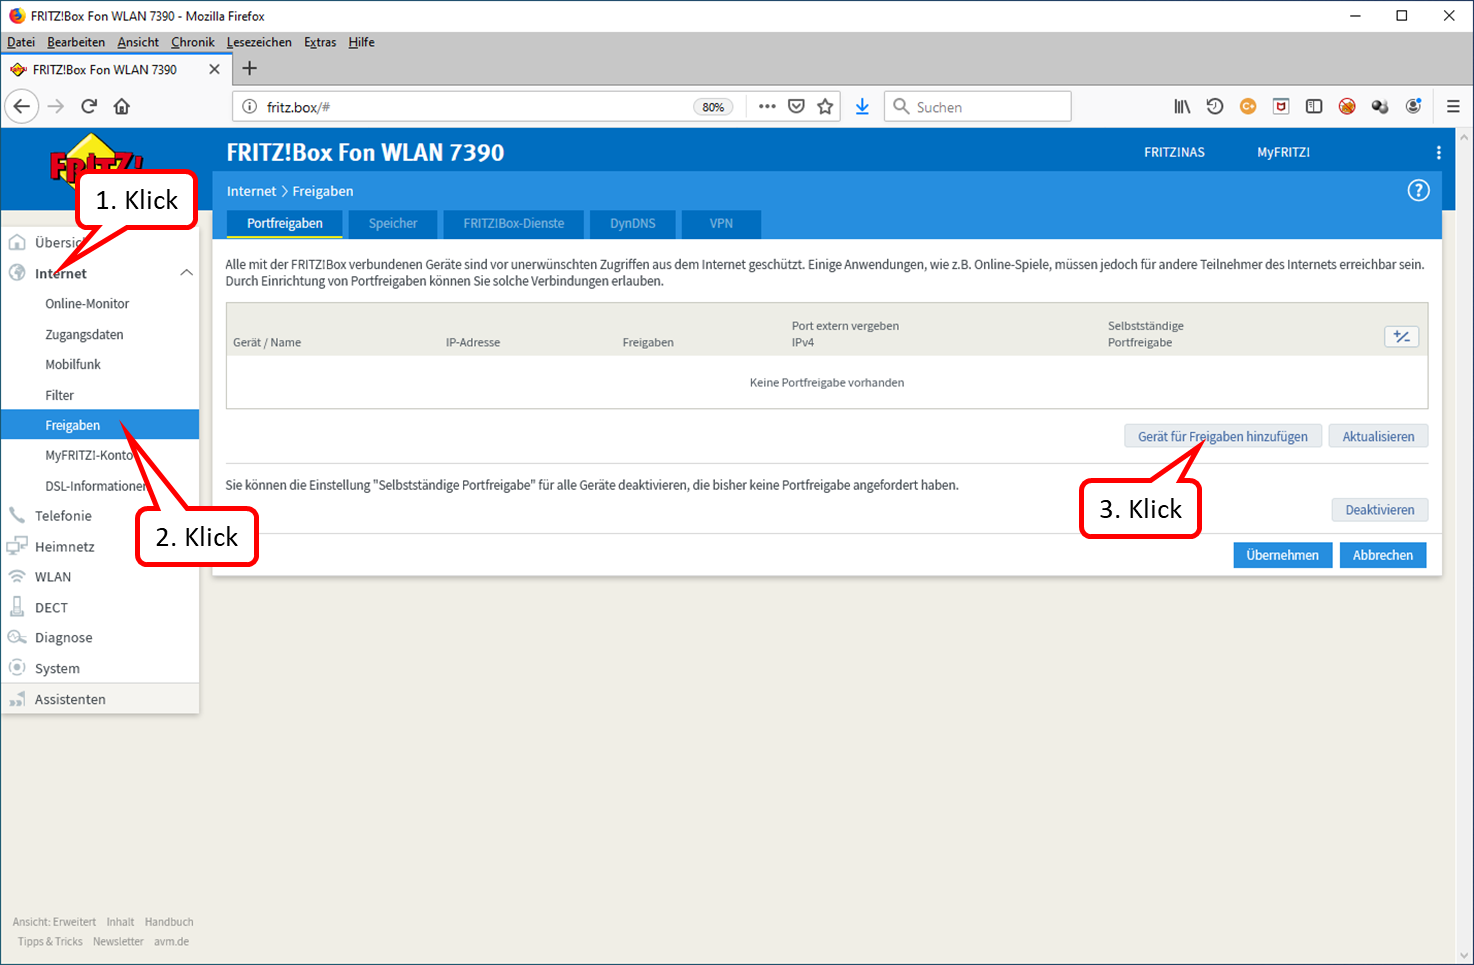1474x965 pixels.
Task: Open the Firefox library icon
Action: (1182, 106)
